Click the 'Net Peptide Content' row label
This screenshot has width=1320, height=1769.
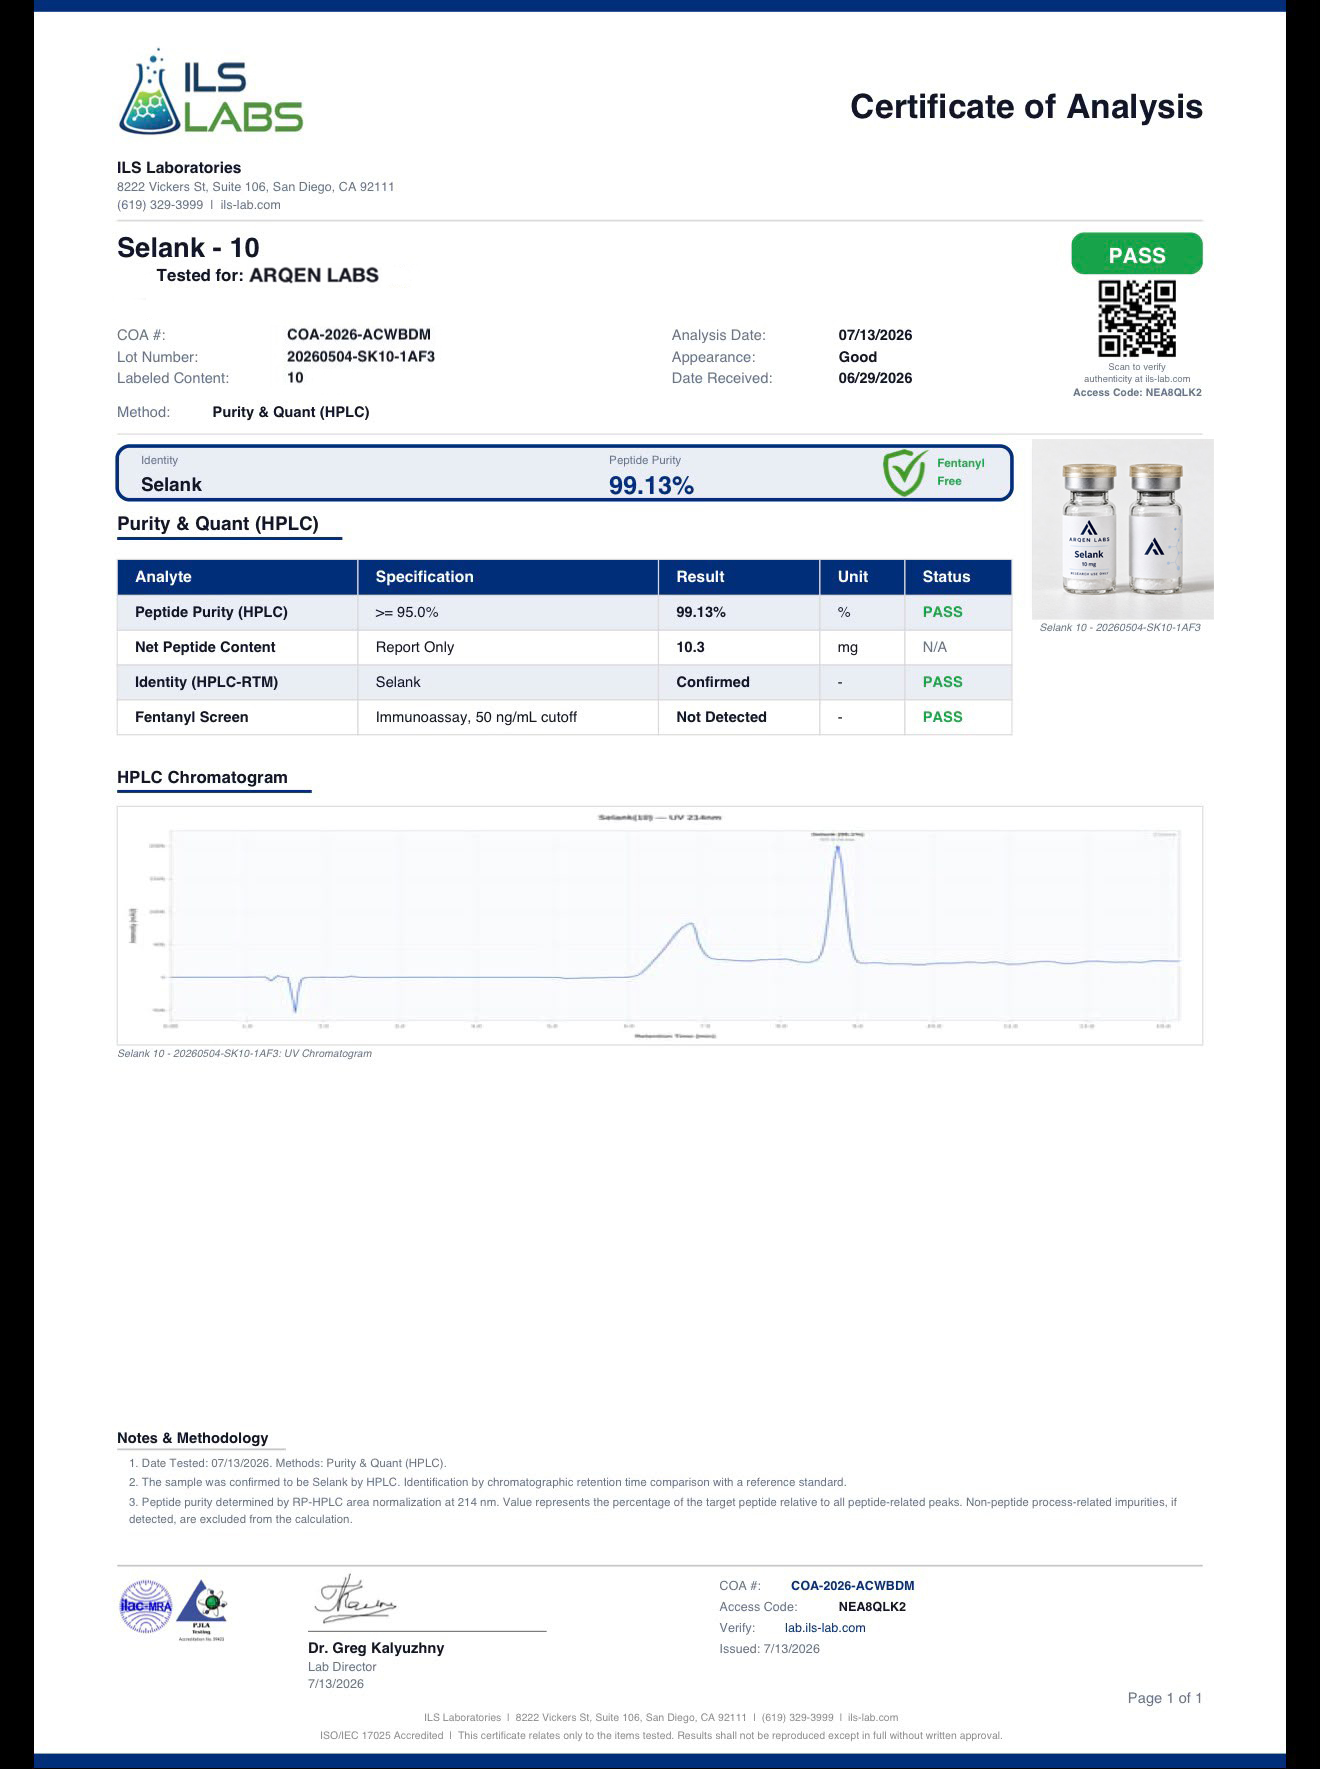point(205,647)
